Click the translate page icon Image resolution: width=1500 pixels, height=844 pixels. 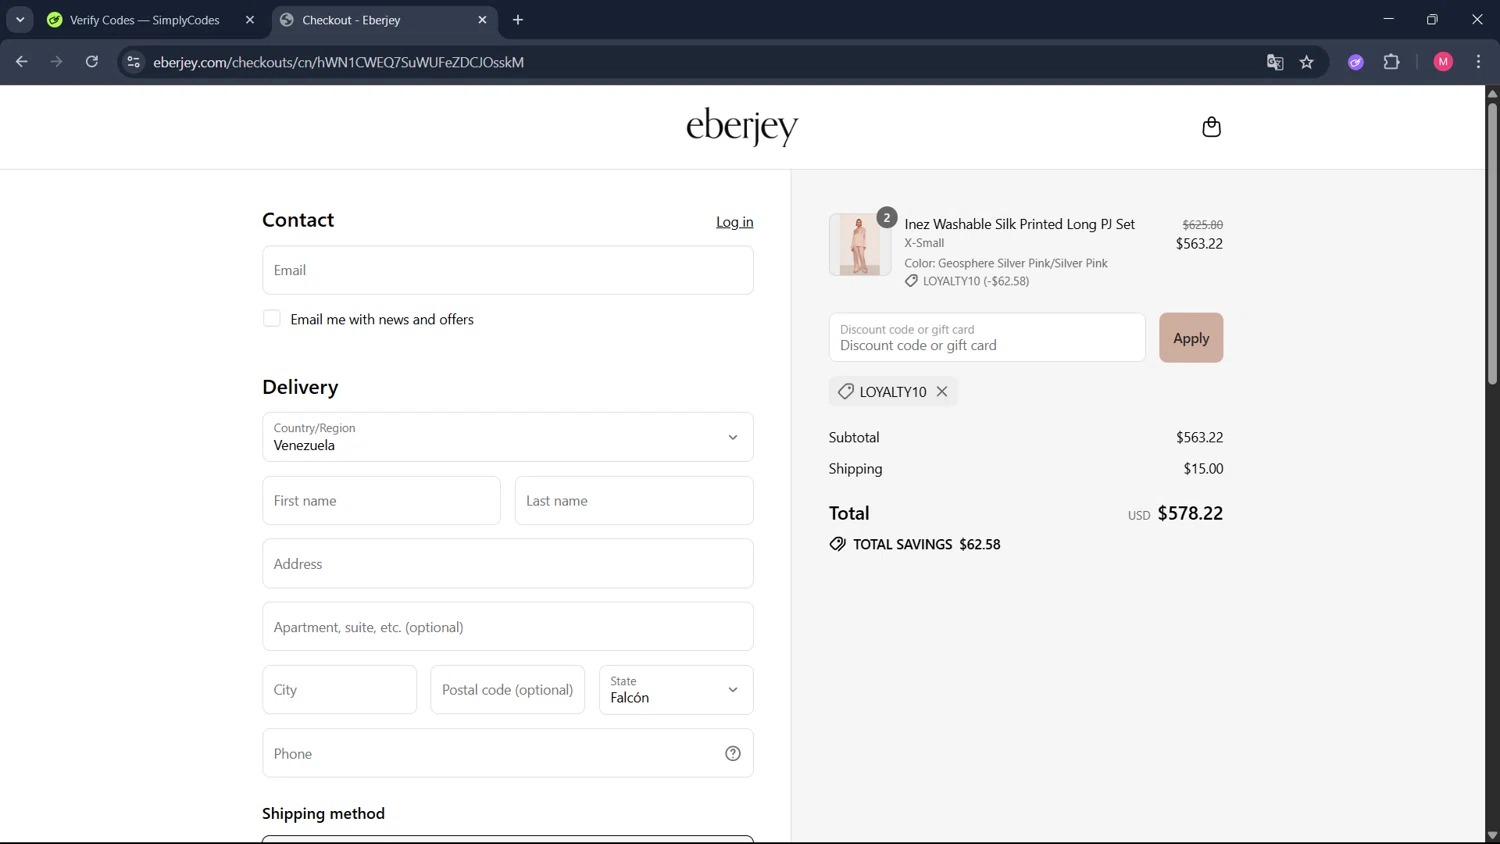(x=1275, y=62)
